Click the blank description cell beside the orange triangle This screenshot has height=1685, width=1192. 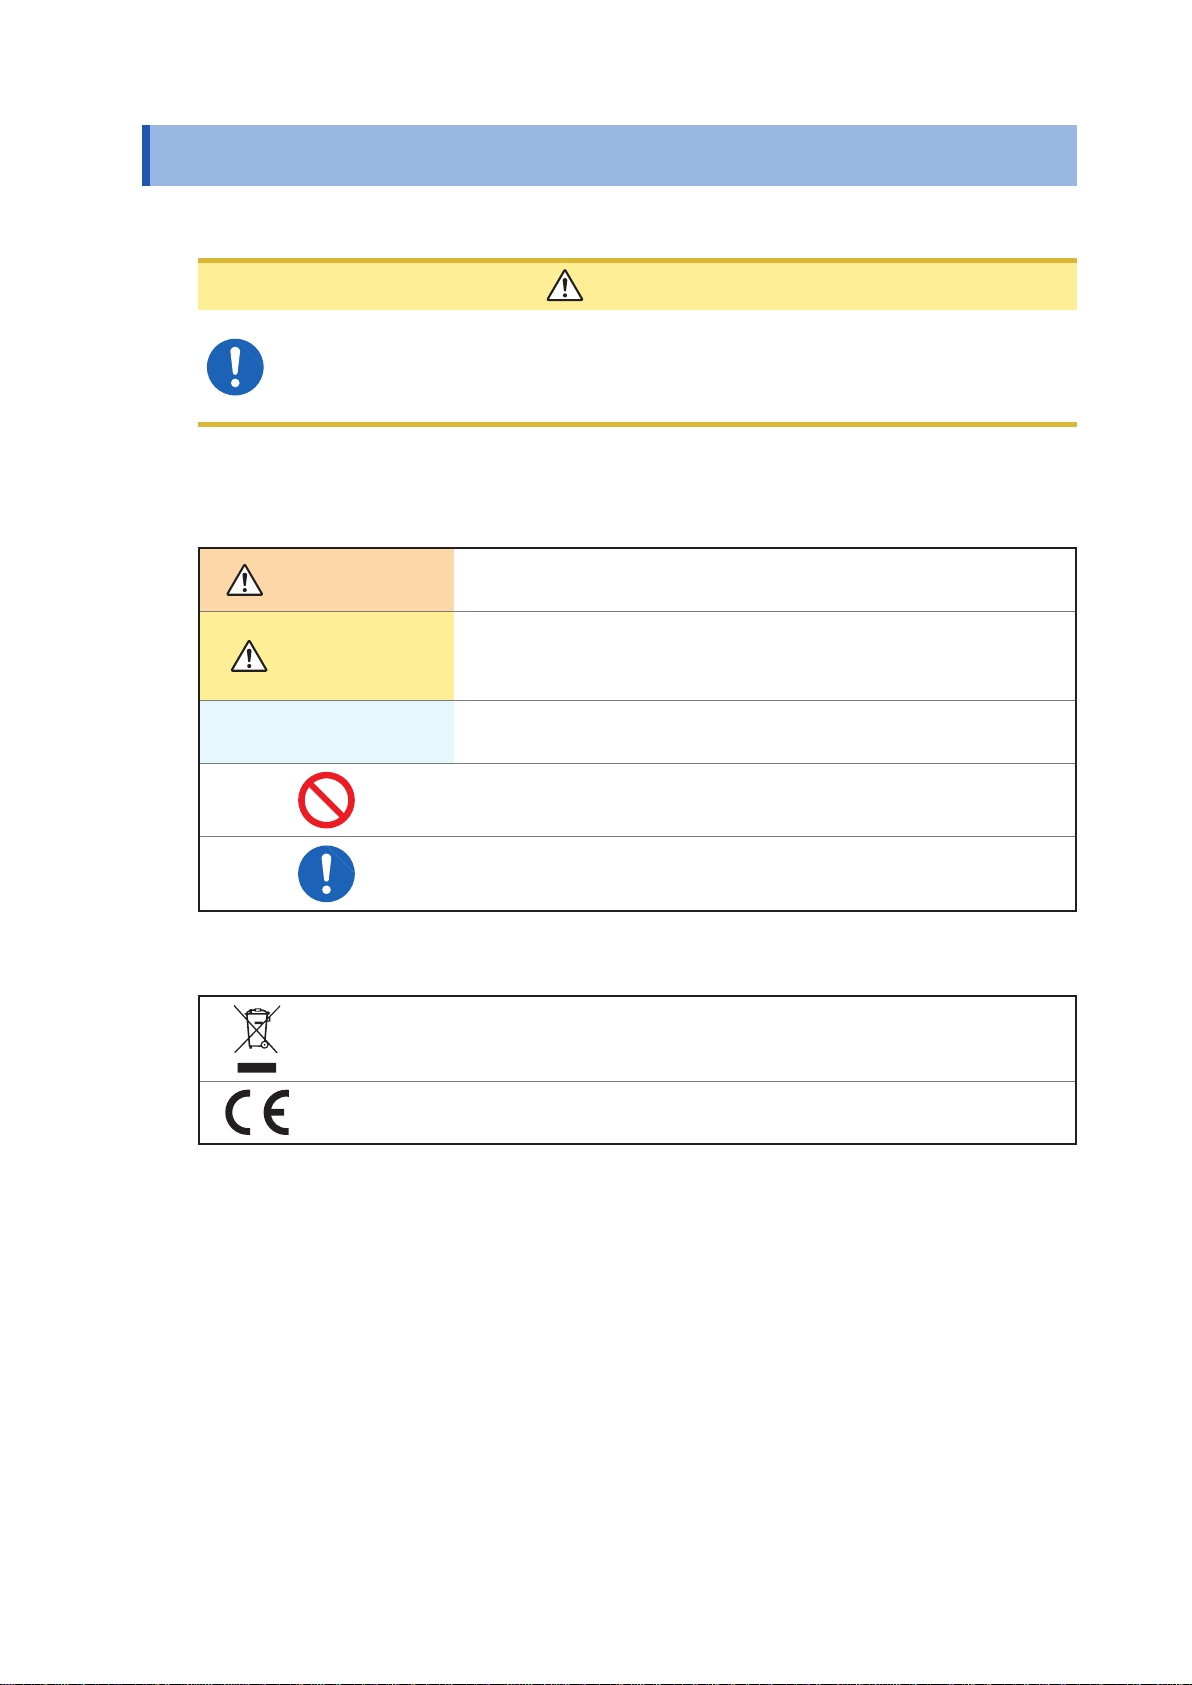pyautogui.click(x=764, y=580)
